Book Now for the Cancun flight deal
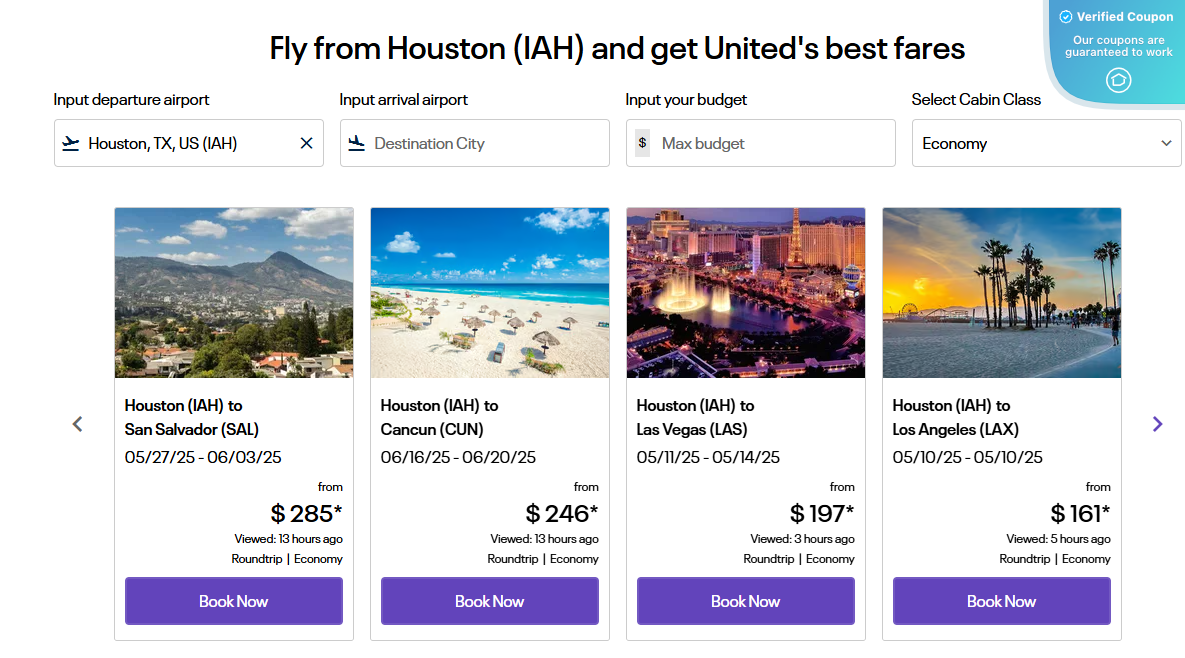 coord(489,601)
